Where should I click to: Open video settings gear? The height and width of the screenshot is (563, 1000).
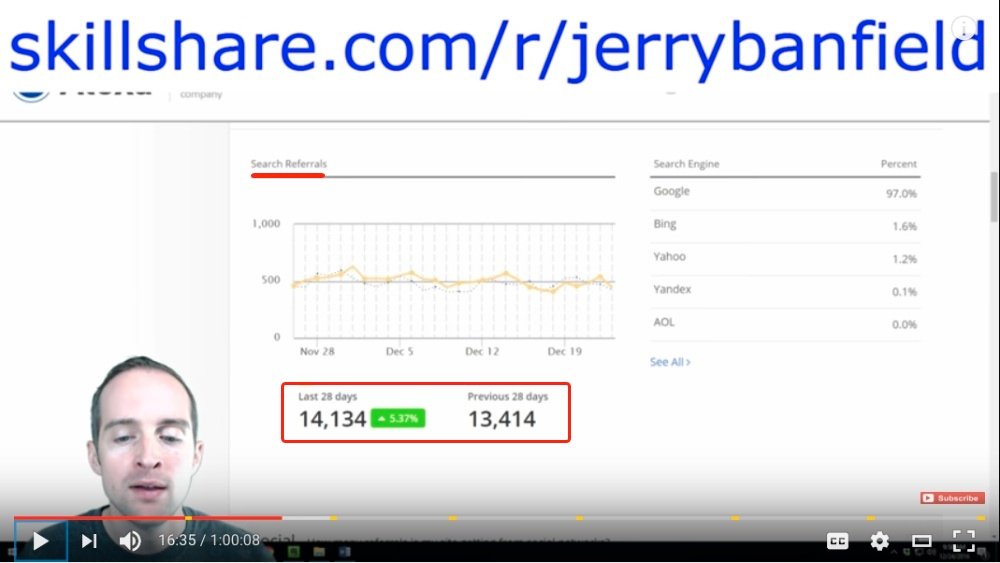[x=879, y=541]
